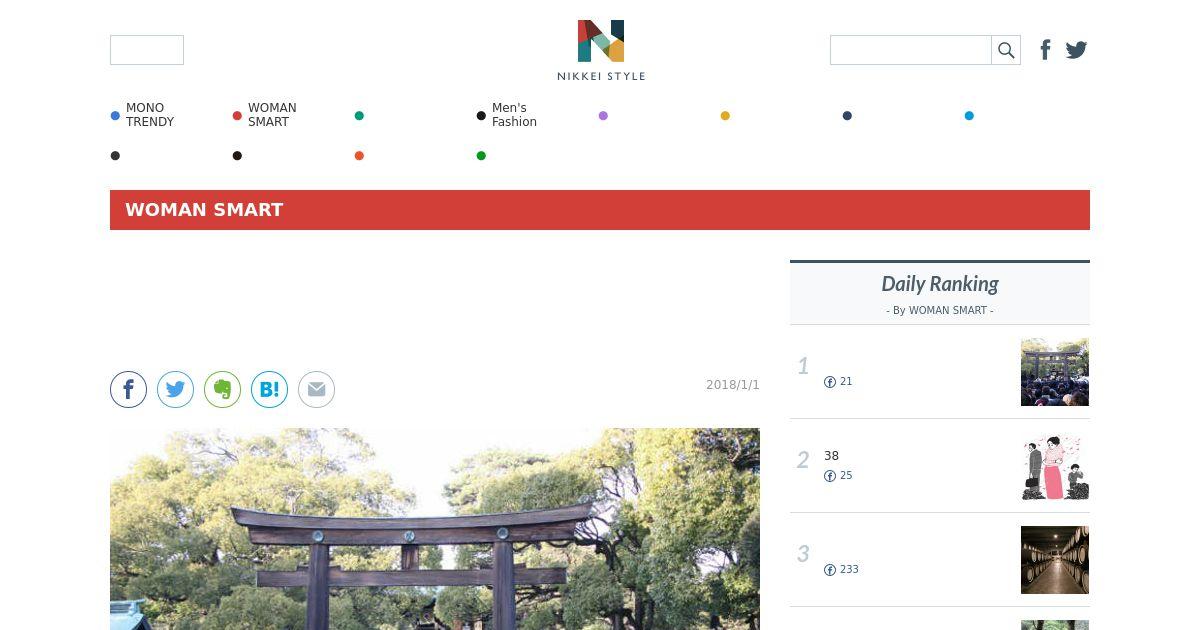
Task: Click the WOMAN SMART red banner title
Action: (204, 210)
